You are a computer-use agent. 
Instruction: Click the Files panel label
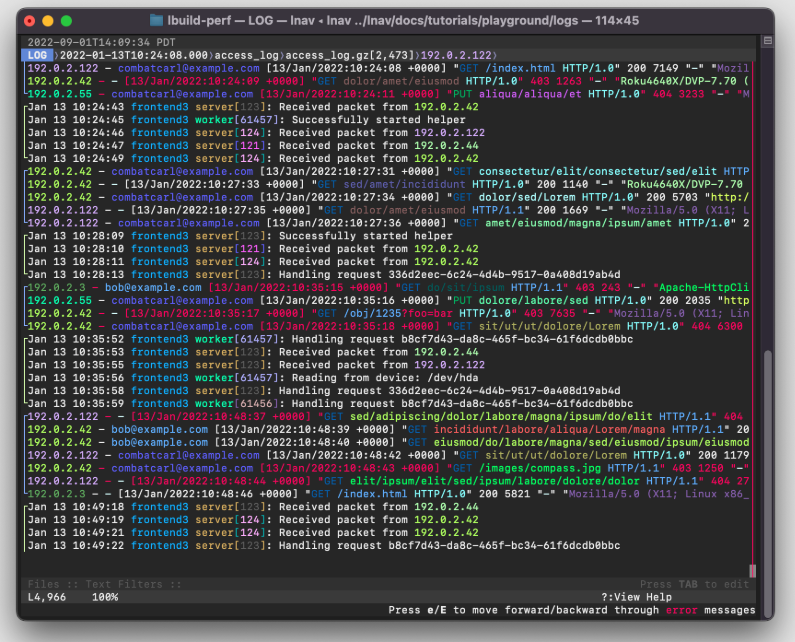click(45, 584)
